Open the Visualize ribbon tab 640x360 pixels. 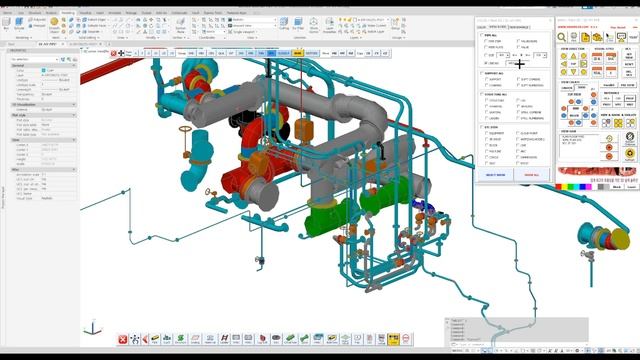[x=86, y=13]
